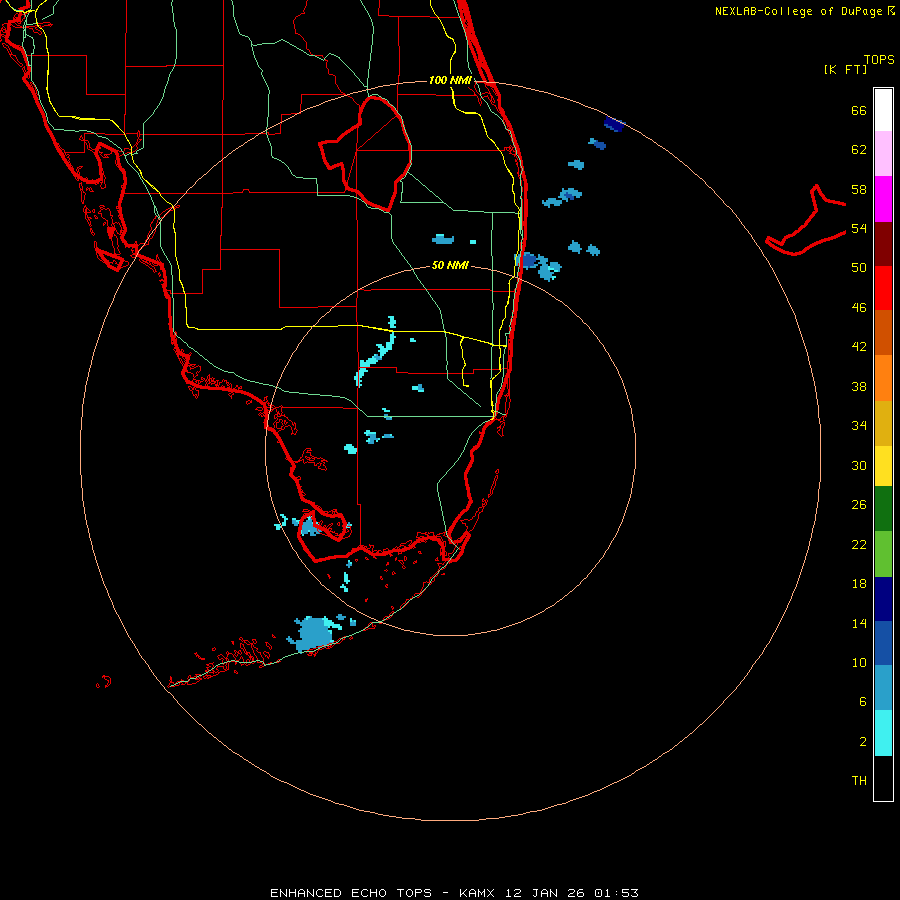900x900 pixels.
Task: Click the legend value 34
Action: tap(859, 425)
